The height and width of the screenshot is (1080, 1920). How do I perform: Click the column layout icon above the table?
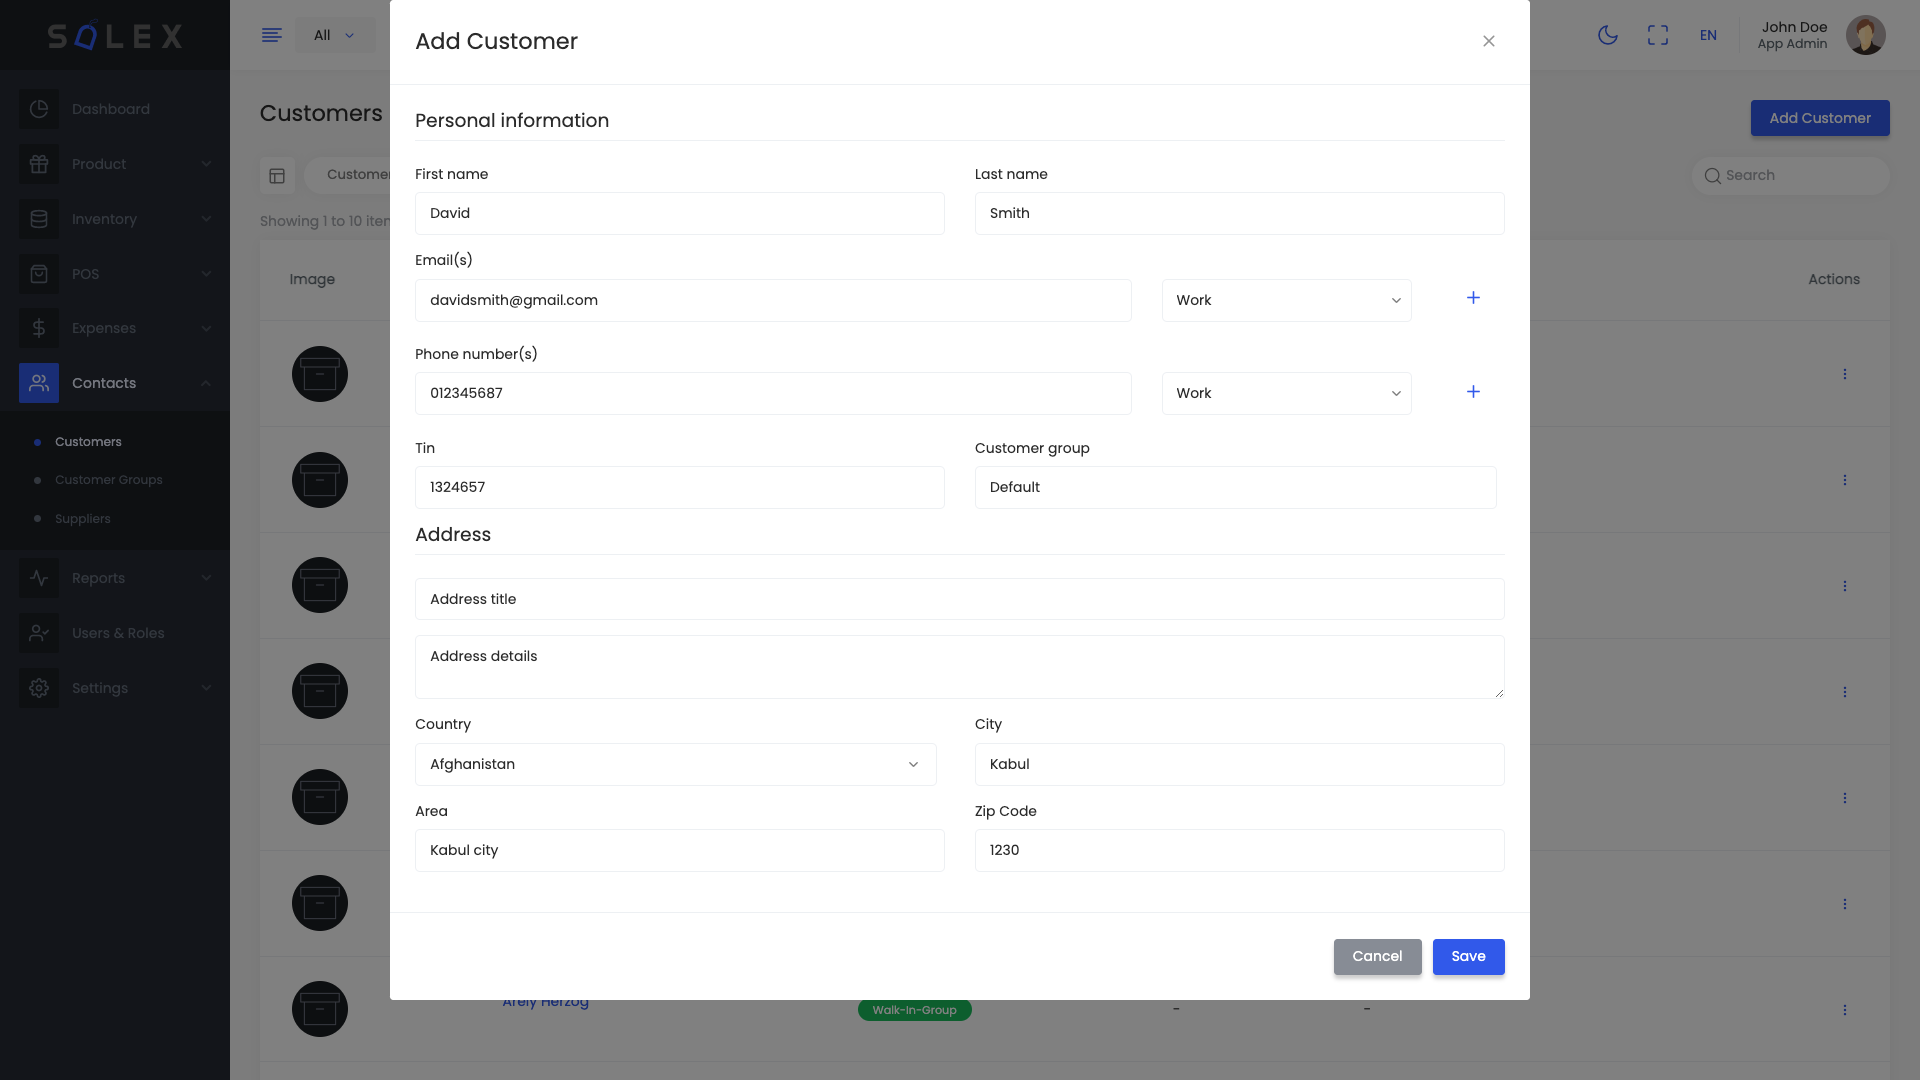click(x=277, y=175)
